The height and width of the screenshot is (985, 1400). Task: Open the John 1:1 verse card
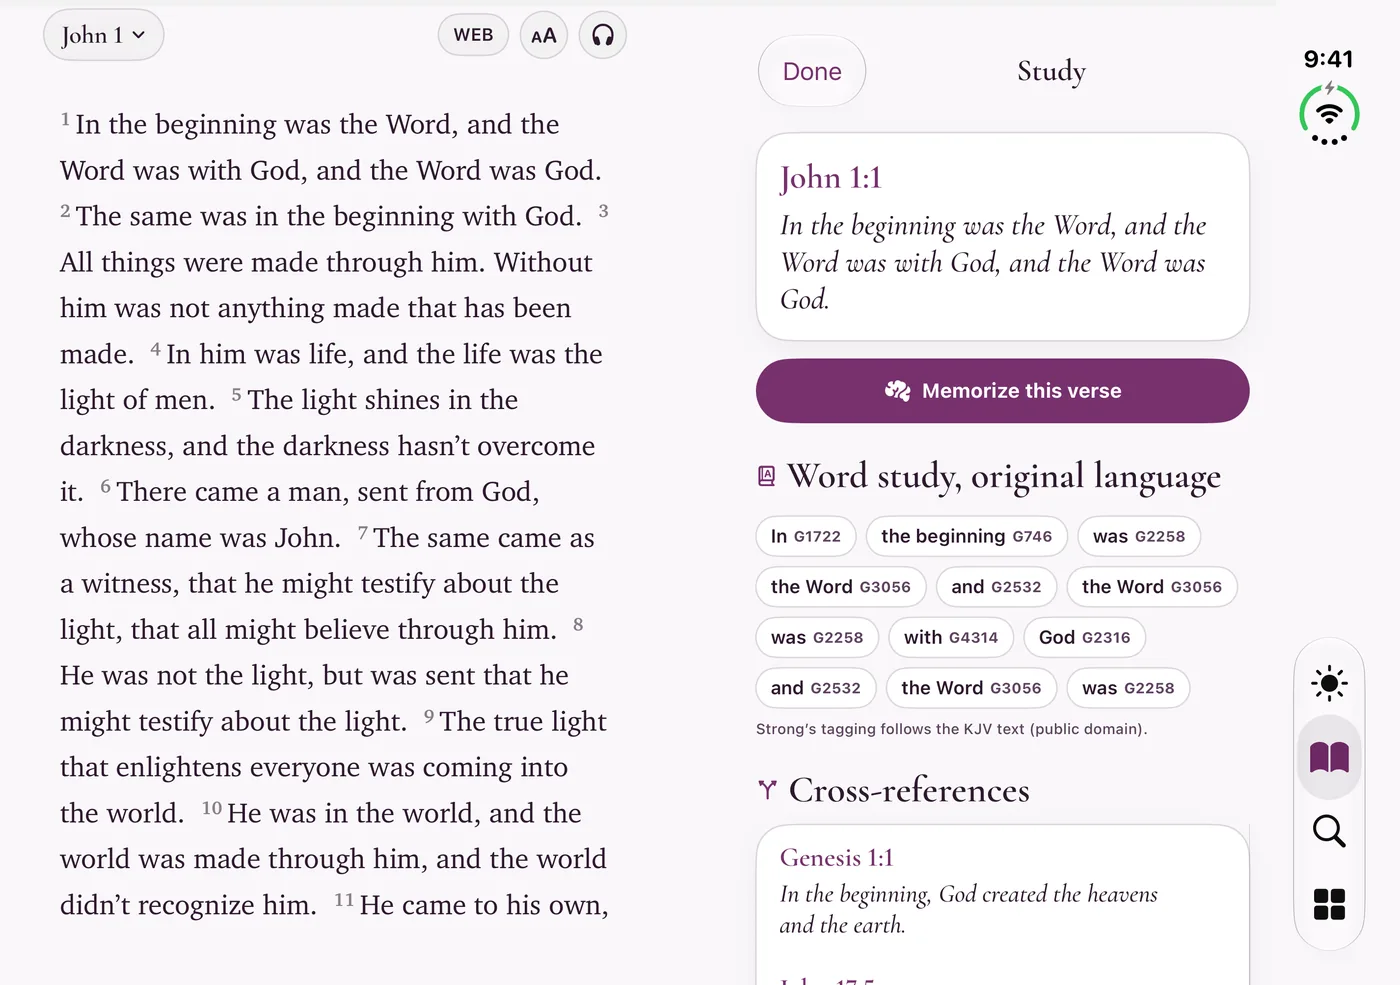coord(1003,237)
